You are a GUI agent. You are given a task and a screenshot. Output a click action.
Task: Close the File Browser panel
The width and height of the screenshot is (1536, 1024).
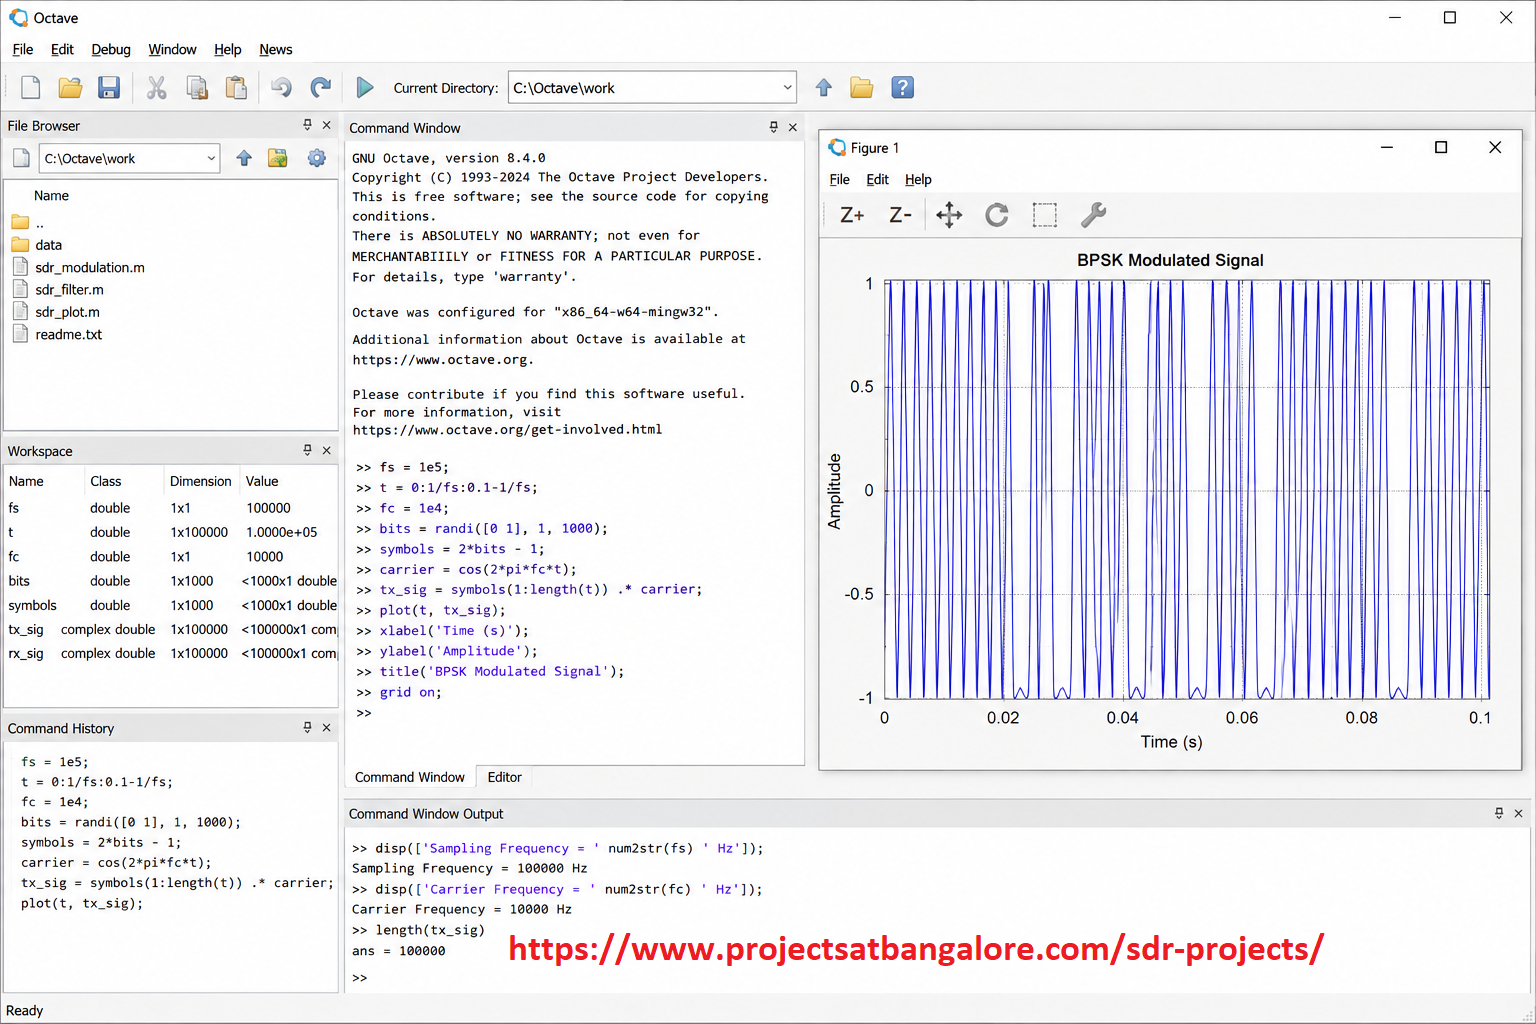[327, 125]
